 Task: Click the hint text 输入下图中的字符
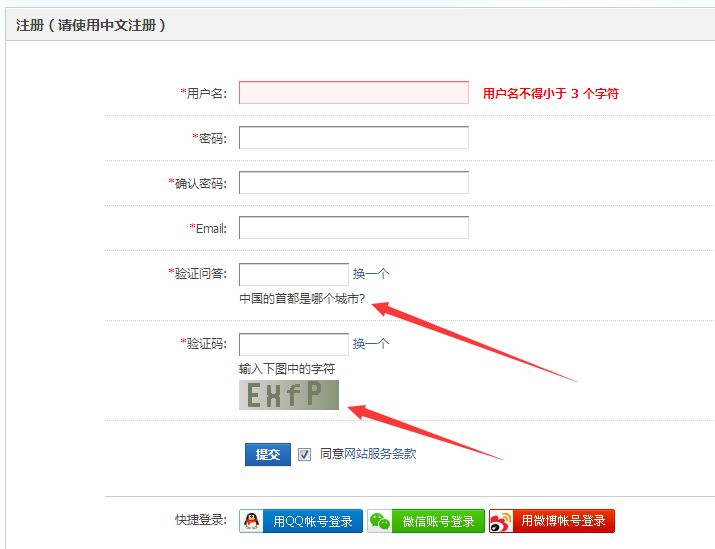click(287, 368)
